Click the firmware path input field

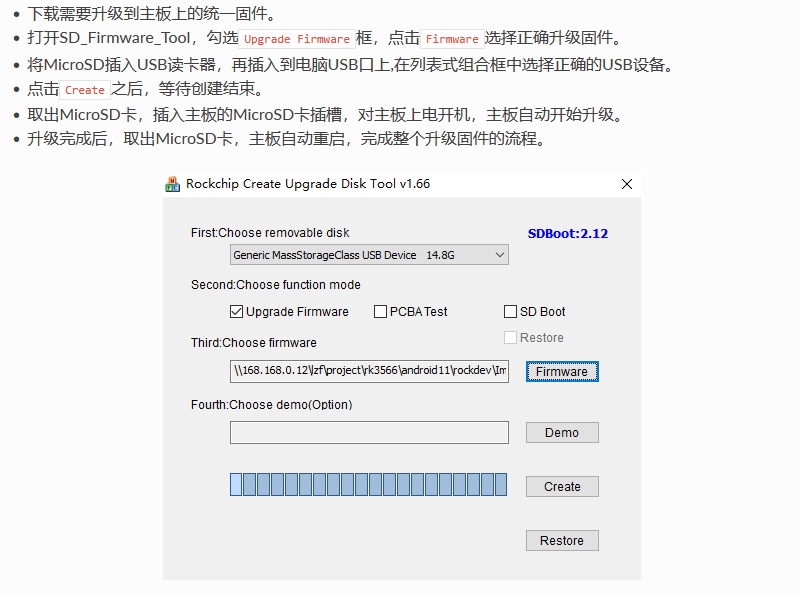pos(369,371)
